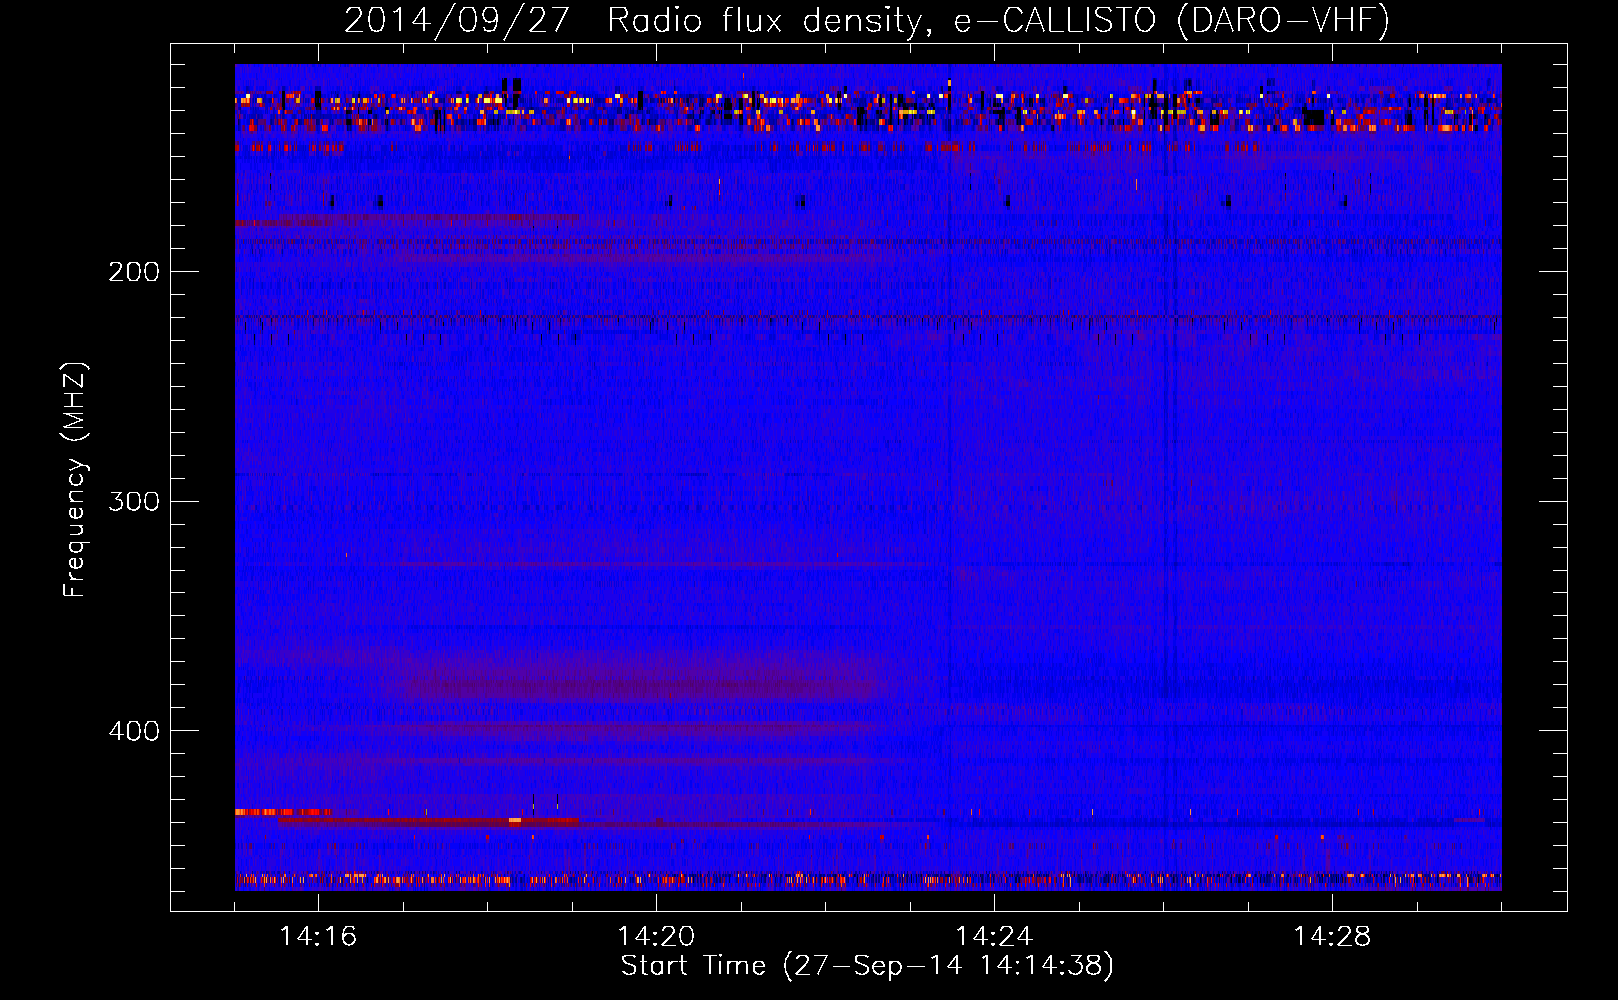Click the 14:20 time tick label
Image resolution: width=1618 pixels, height=1000 pixels.
point(656,936)
